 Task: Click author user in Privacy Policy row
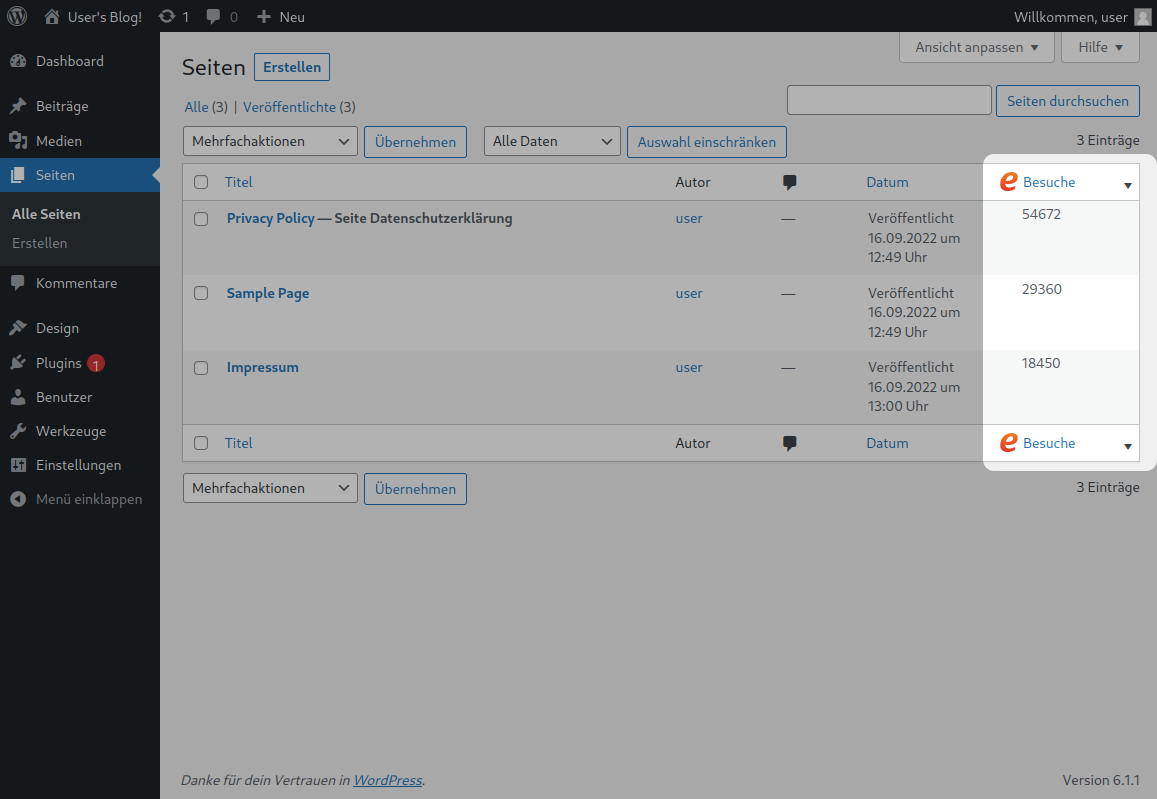click(x=688, y=218)
